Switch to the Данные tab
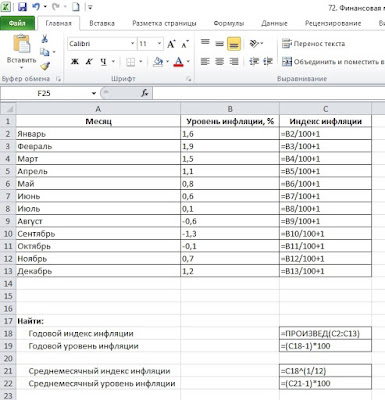This screenshot has height=400, width=385. point(274,23)
